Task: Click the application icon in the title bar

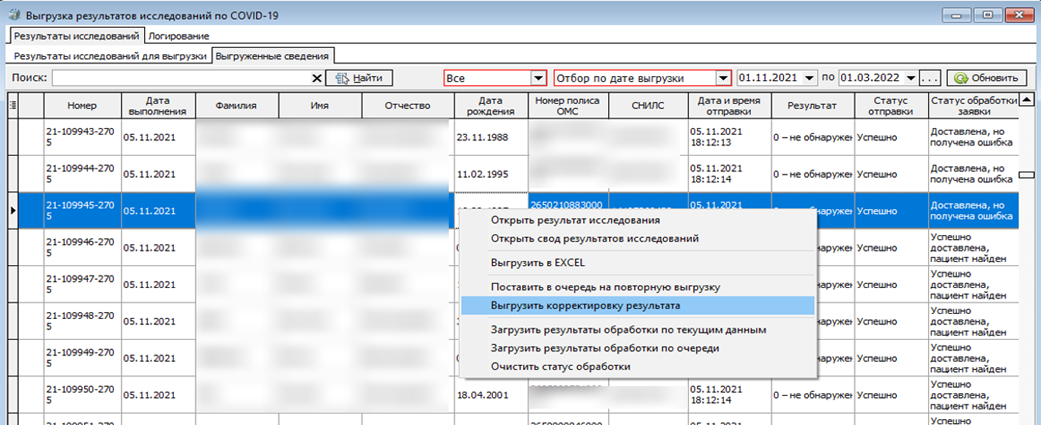Action: click(13, 16)
